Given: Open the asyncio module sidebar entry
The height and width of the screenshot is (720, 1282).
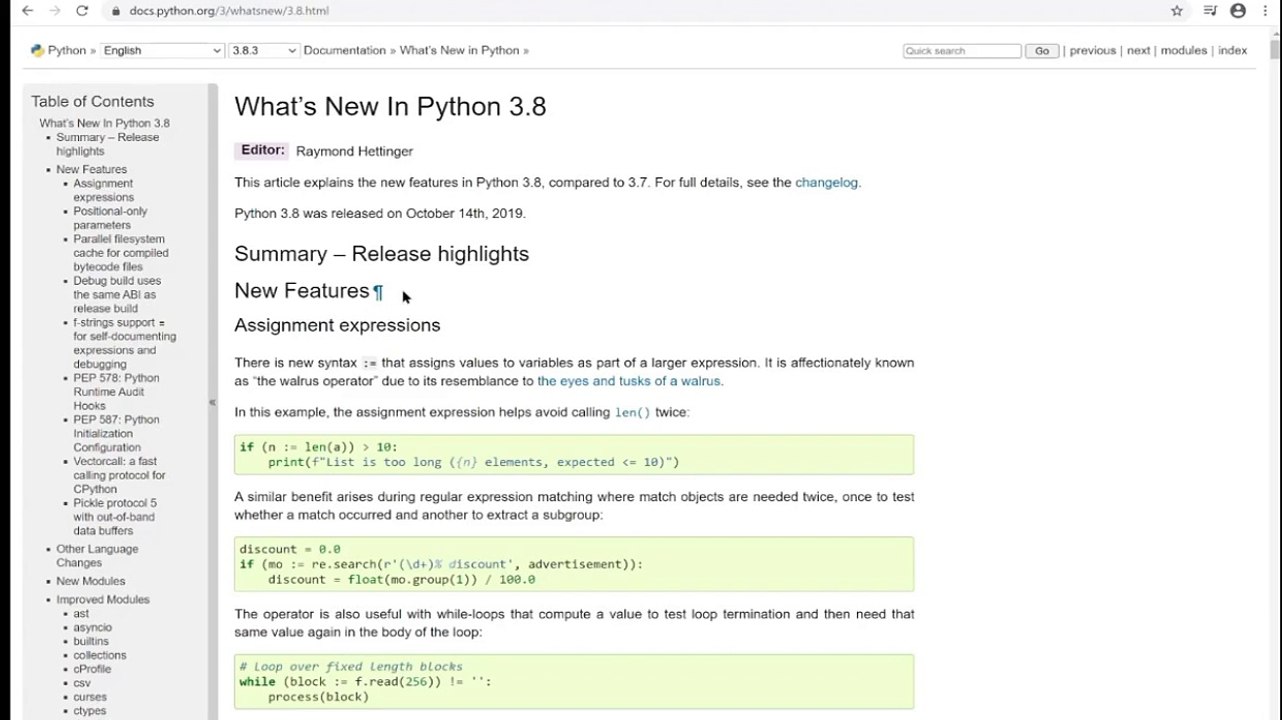Looking at the screenshot, I should click(x=92, y=628).
